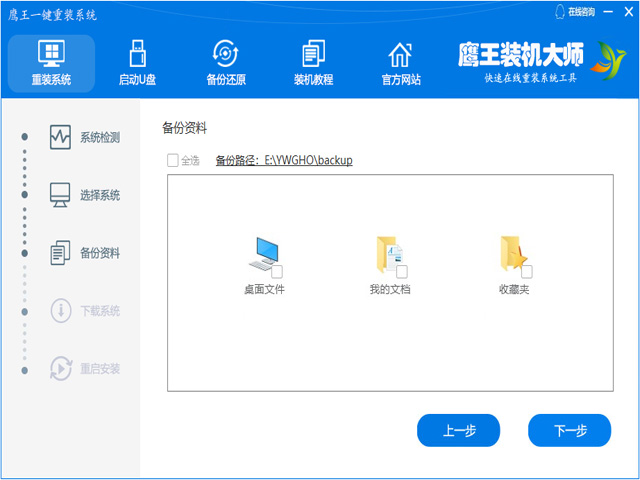
Task: Open the 备份还原 backup restore icon
Action: 226,54
